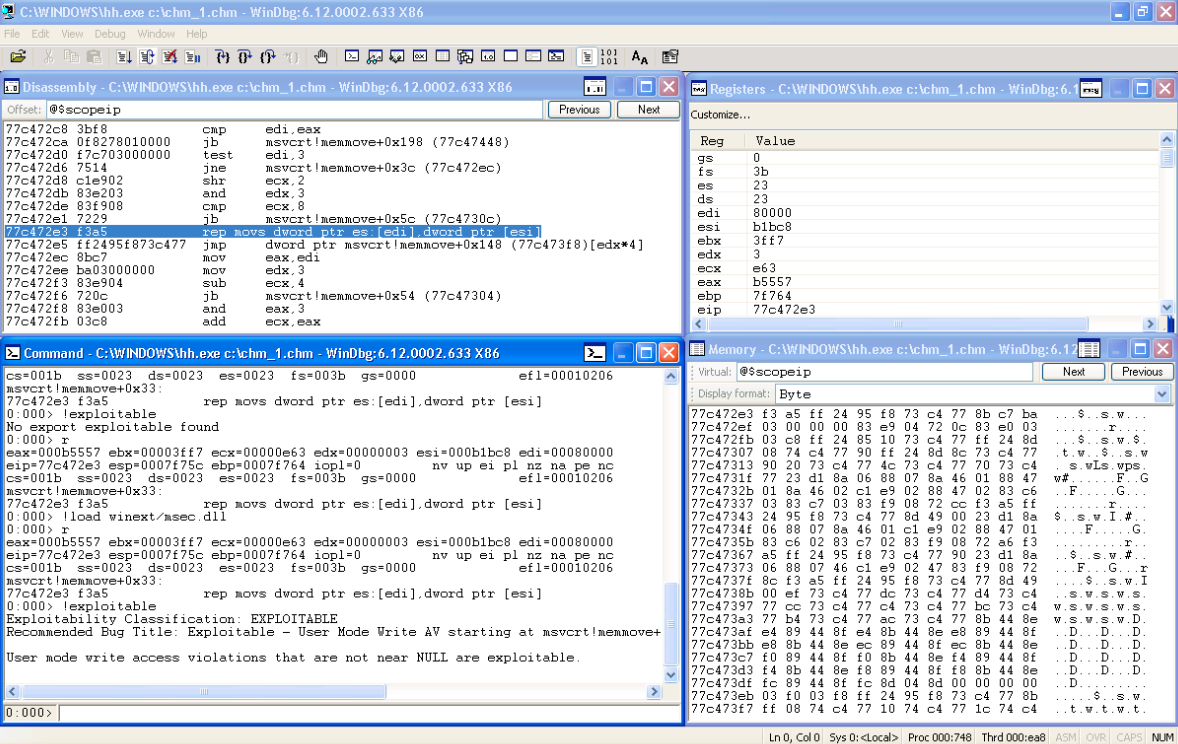Click the CAPS status bar indicator
Viewport: 1178px width, 744px height.
(1129, 737)
